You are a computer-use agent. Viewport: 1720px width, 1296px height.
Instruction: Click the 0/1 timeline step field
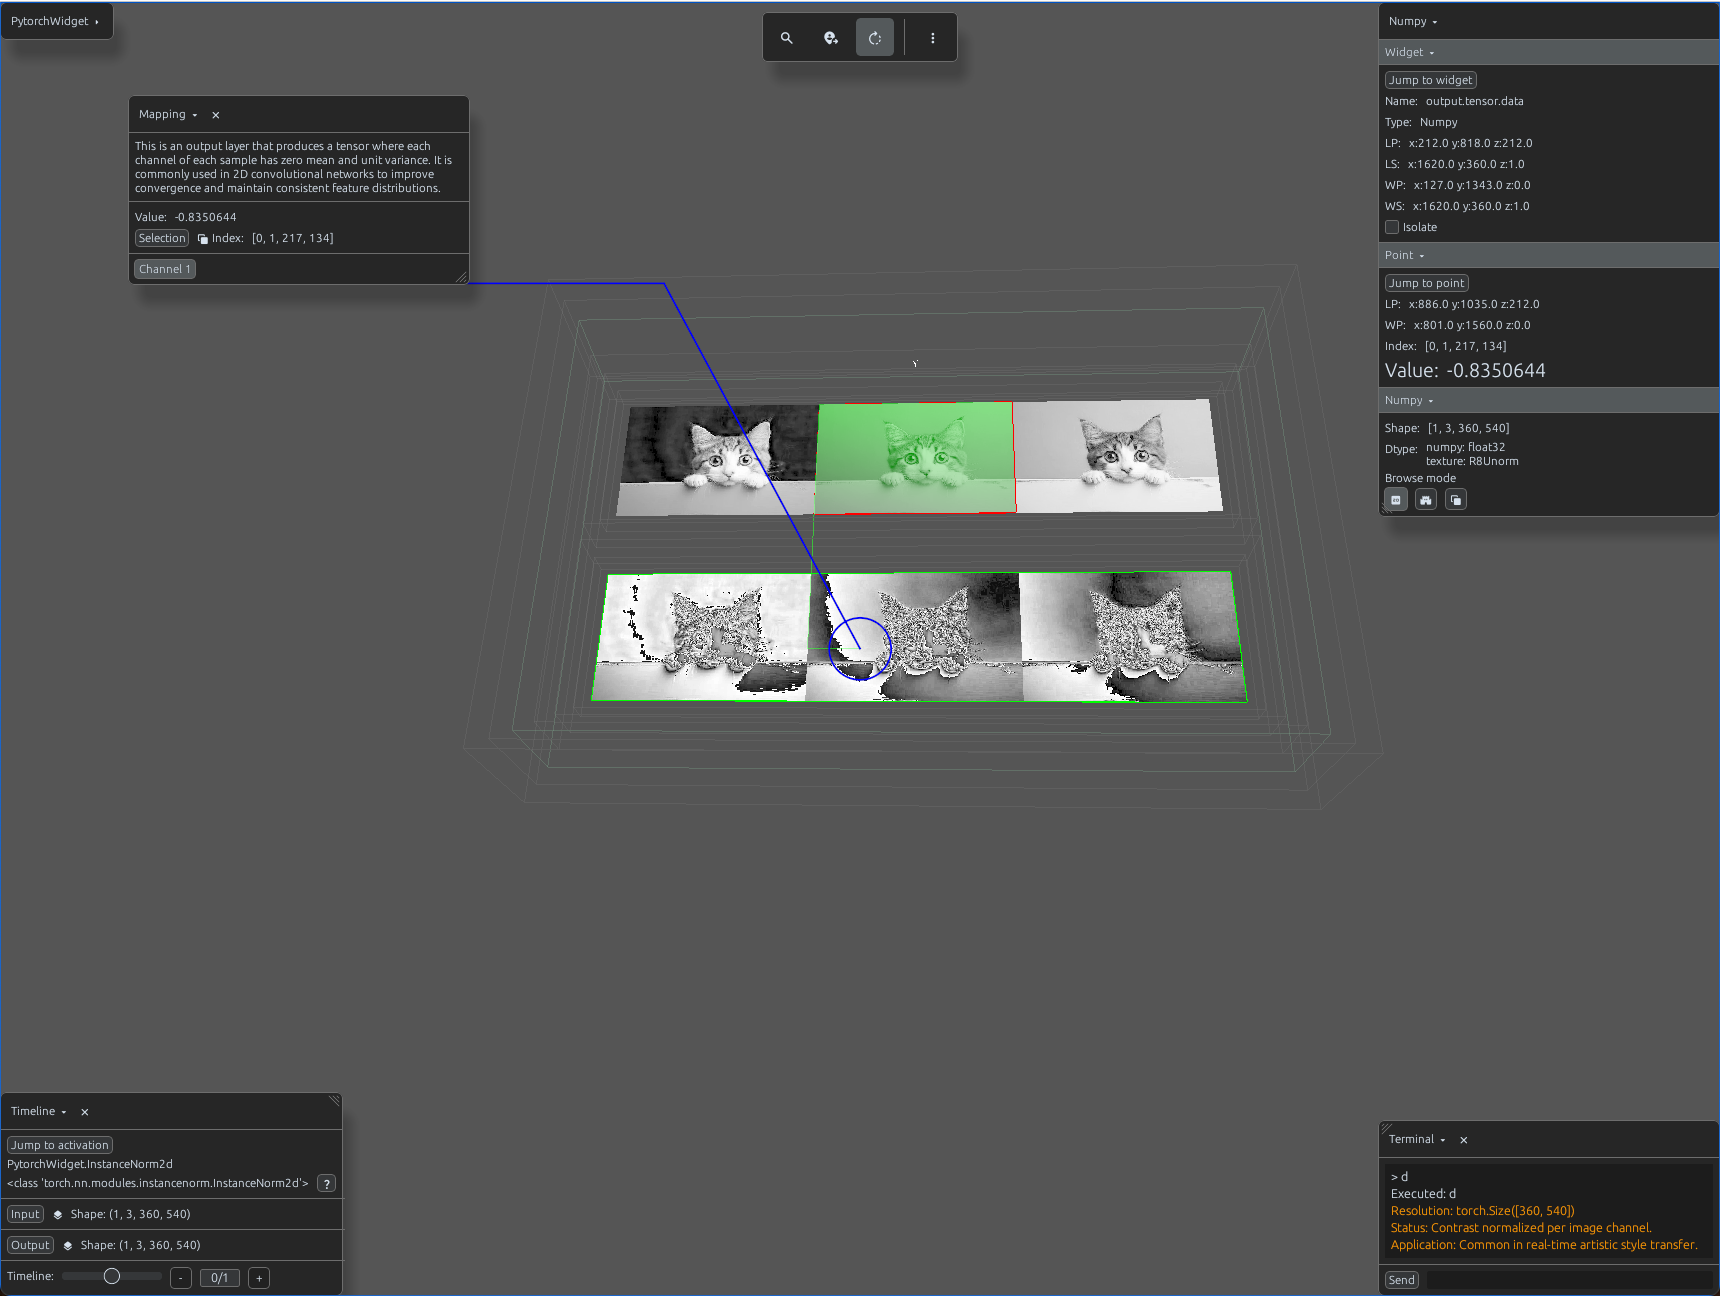(220, 1278)
